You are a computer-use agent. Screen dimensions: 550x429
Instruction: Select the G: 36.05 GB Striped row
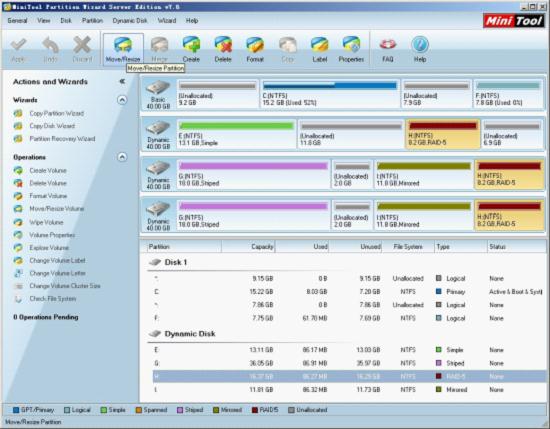(349, 363)
